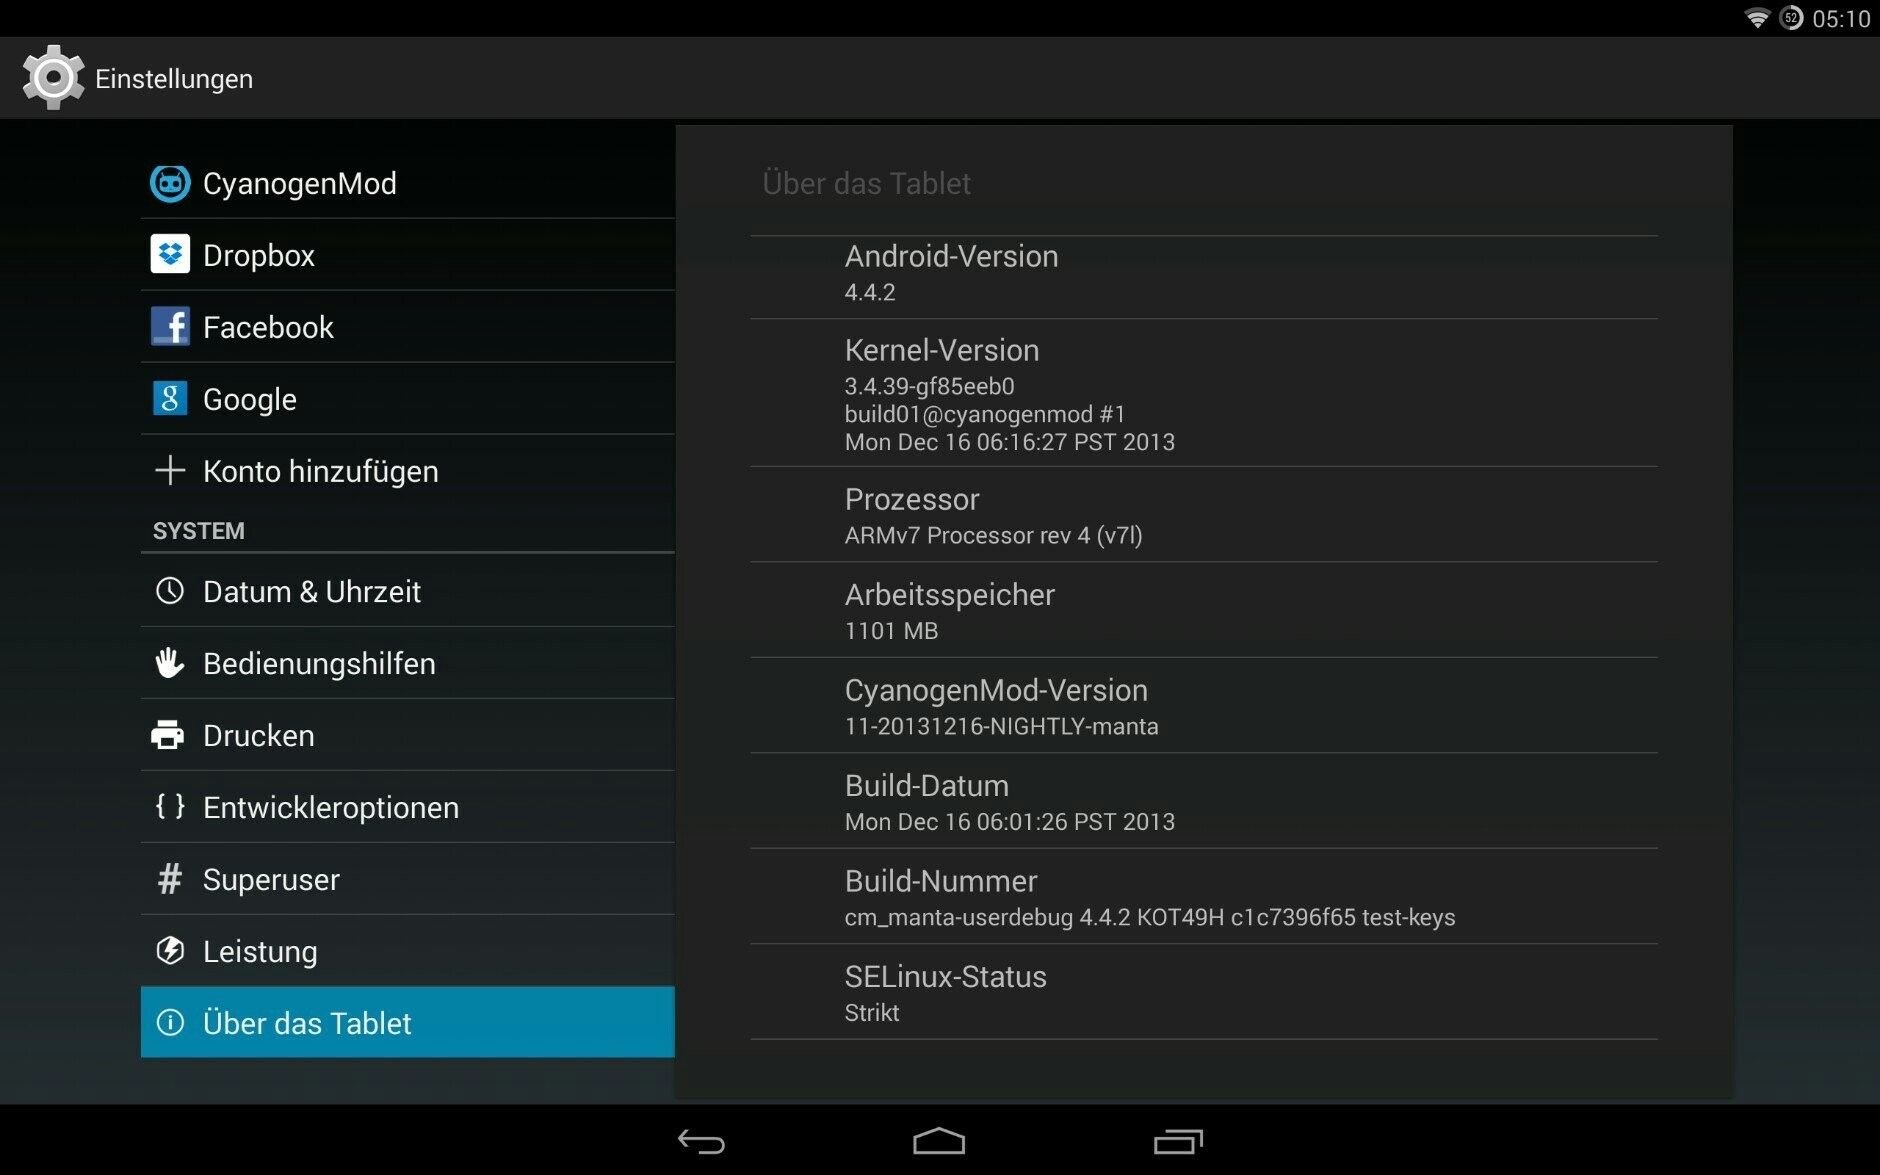Tap the Back navigation button

point(701,1141)
